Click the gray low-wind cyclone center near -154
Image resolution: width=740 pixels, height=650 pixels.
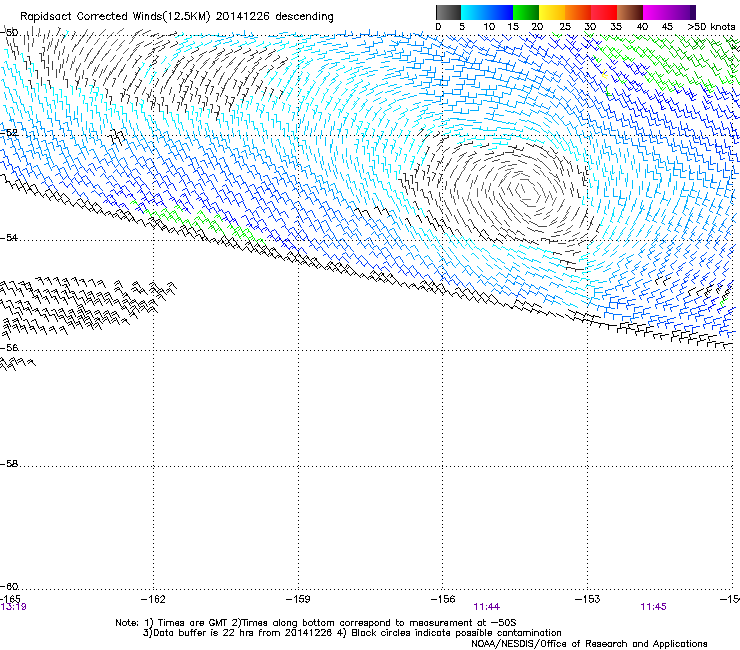point(525,191)
